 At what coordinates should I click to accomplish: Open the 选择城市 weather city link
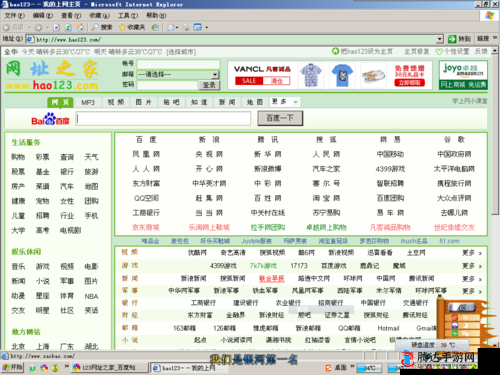[181, 52]
